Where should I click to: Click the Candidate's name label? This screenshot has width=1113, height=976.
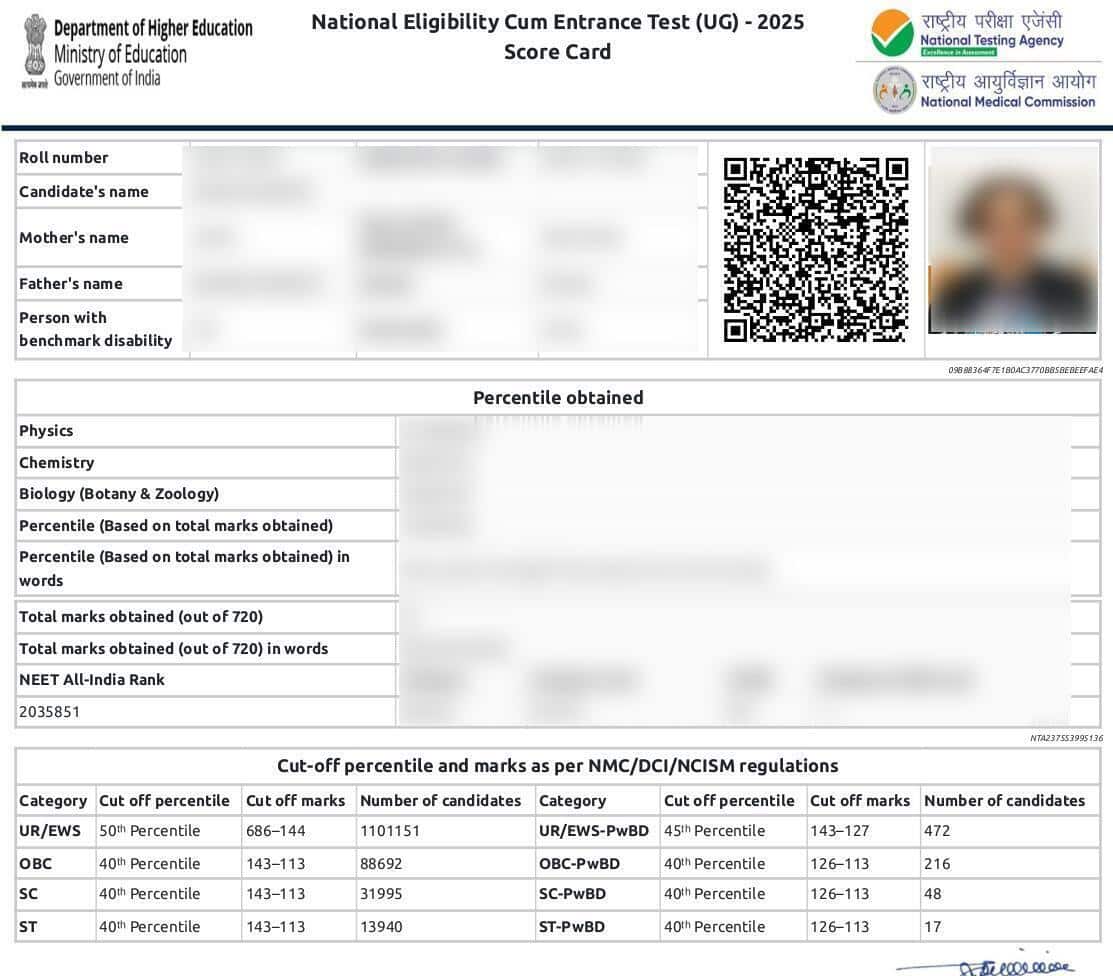(84, 192)
